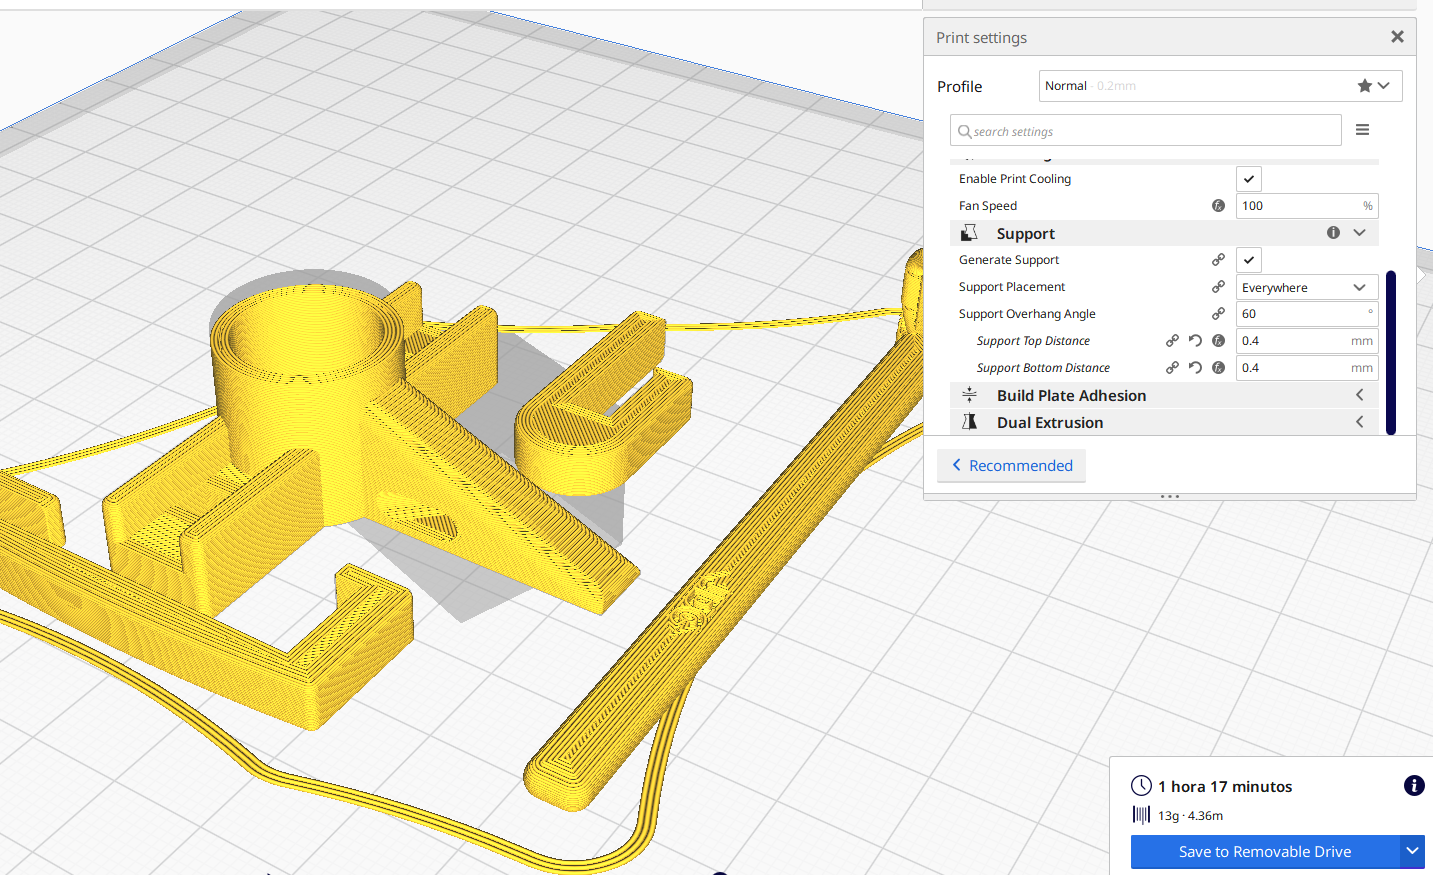
Task: Click the Support section info icon
Action: click(x=1333, y=233)
